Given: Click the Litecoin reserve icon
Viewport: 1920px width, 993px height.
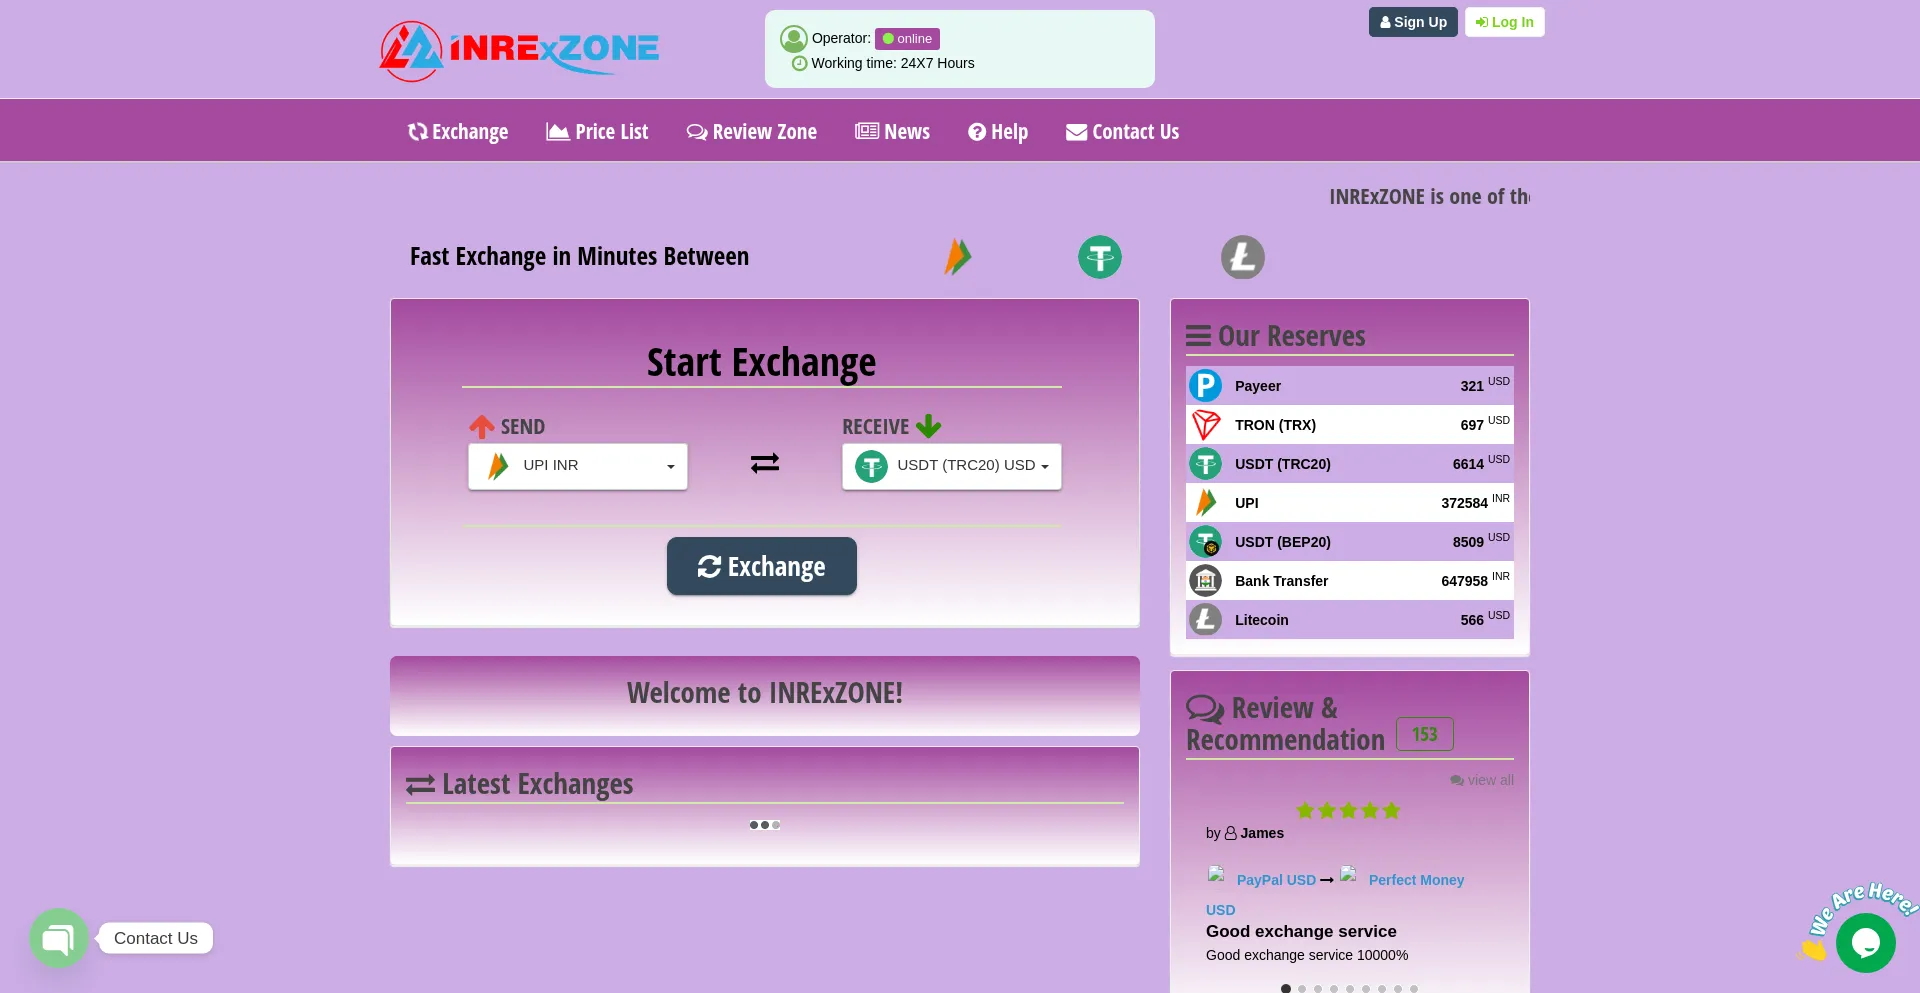Looking at the screenshot, I should coord(1205,619).
